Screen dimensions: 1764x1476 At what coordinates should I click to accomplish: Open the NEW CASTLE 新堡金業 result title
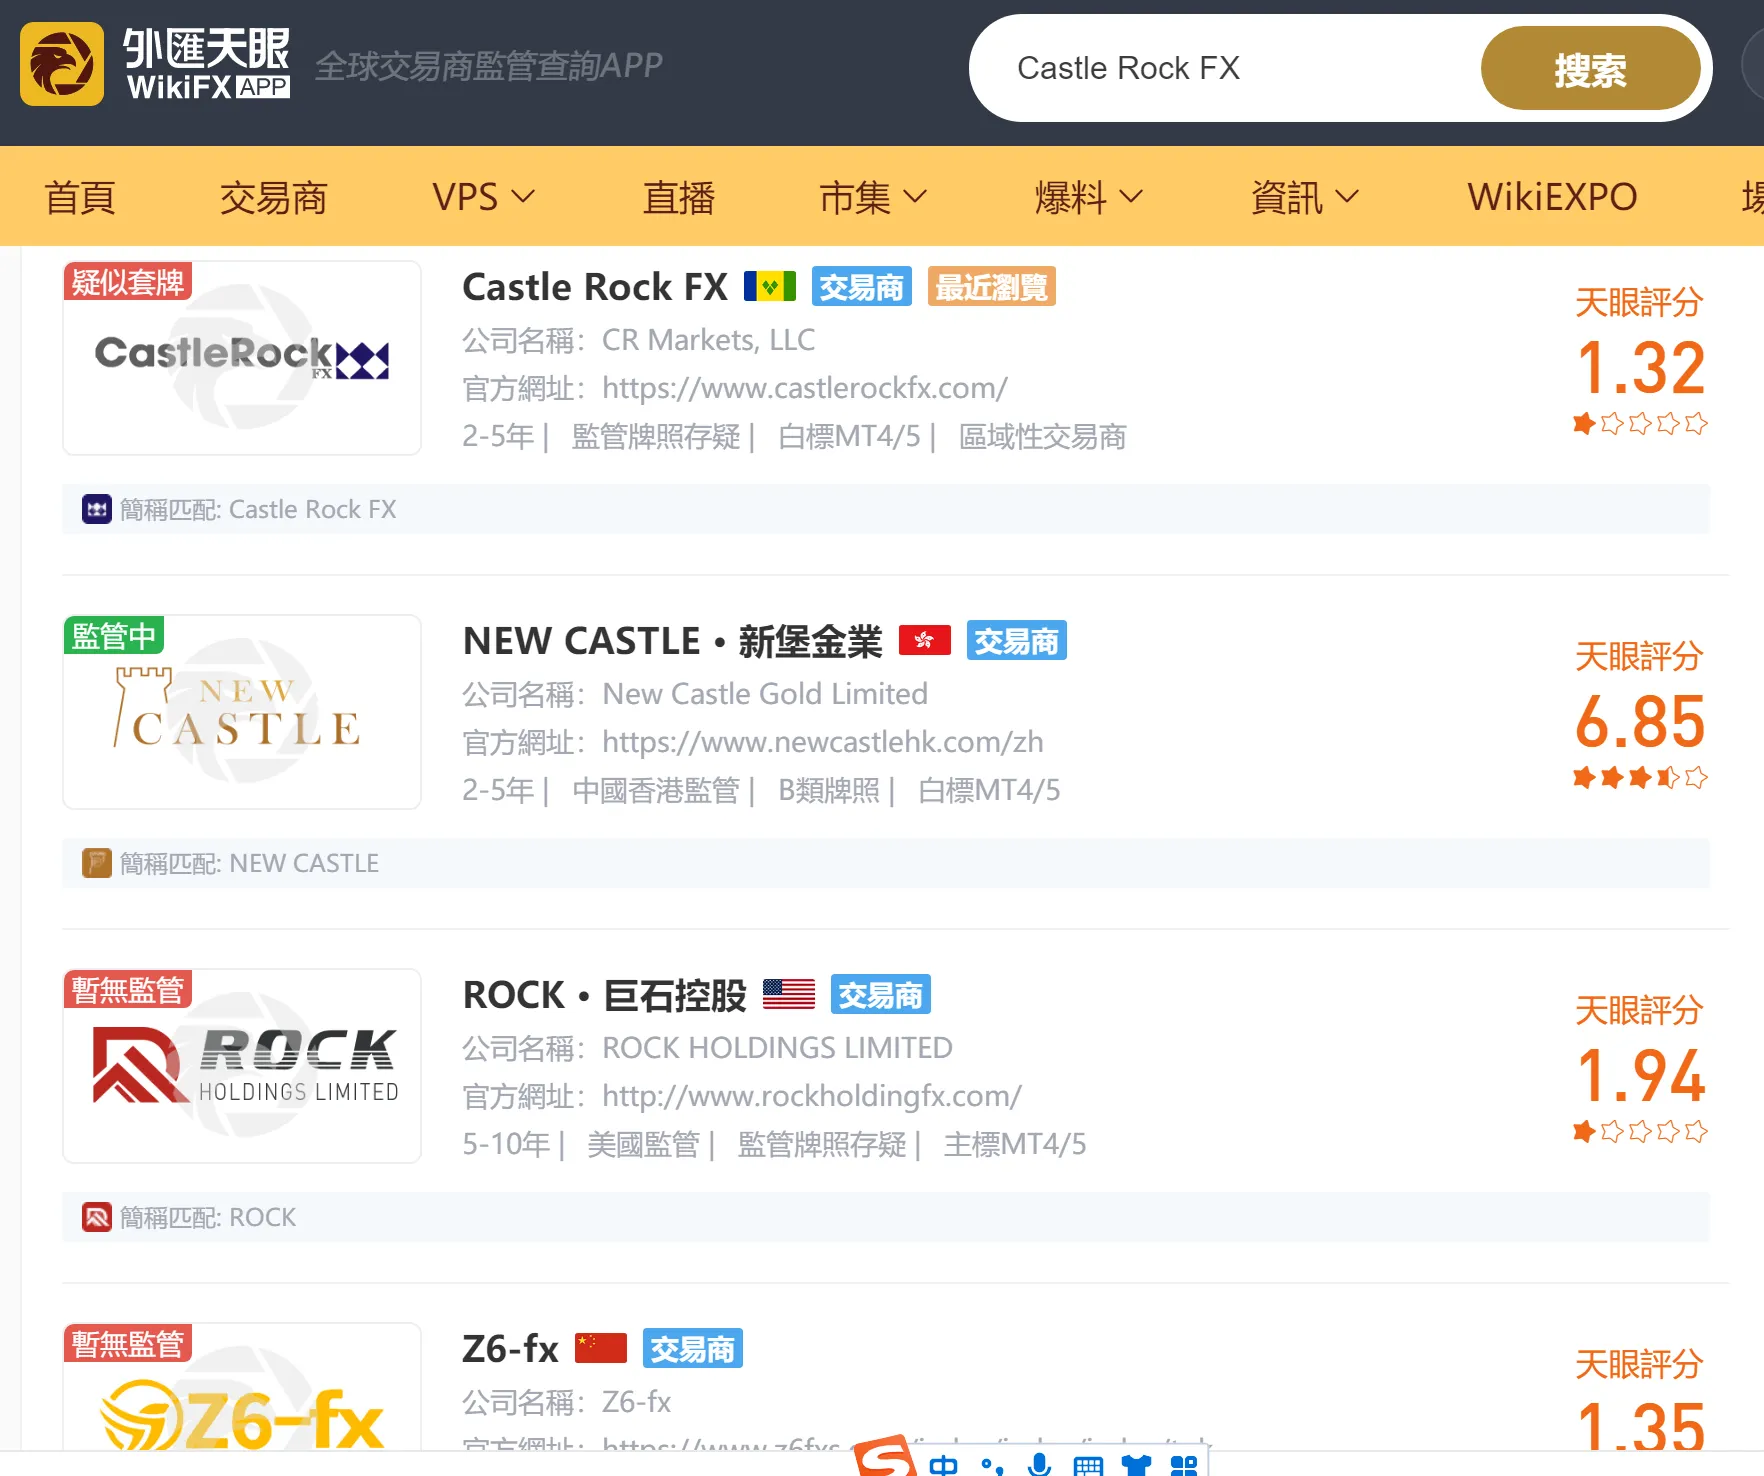(x=673, y=641)
